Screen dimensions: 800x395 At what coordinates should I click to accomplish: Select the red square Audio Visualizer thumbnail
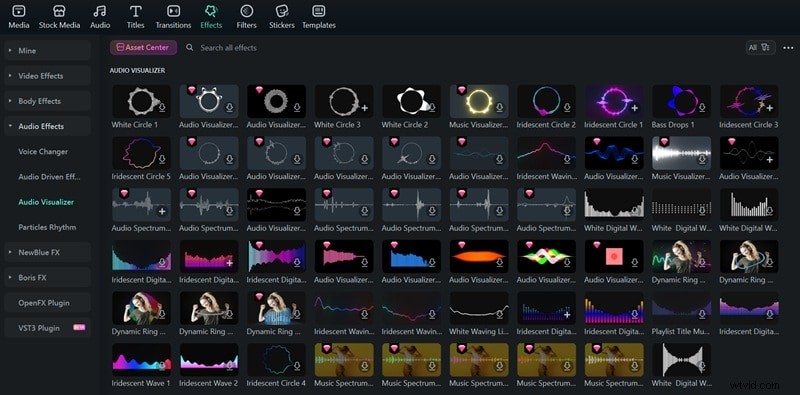(x=614, y=256)
